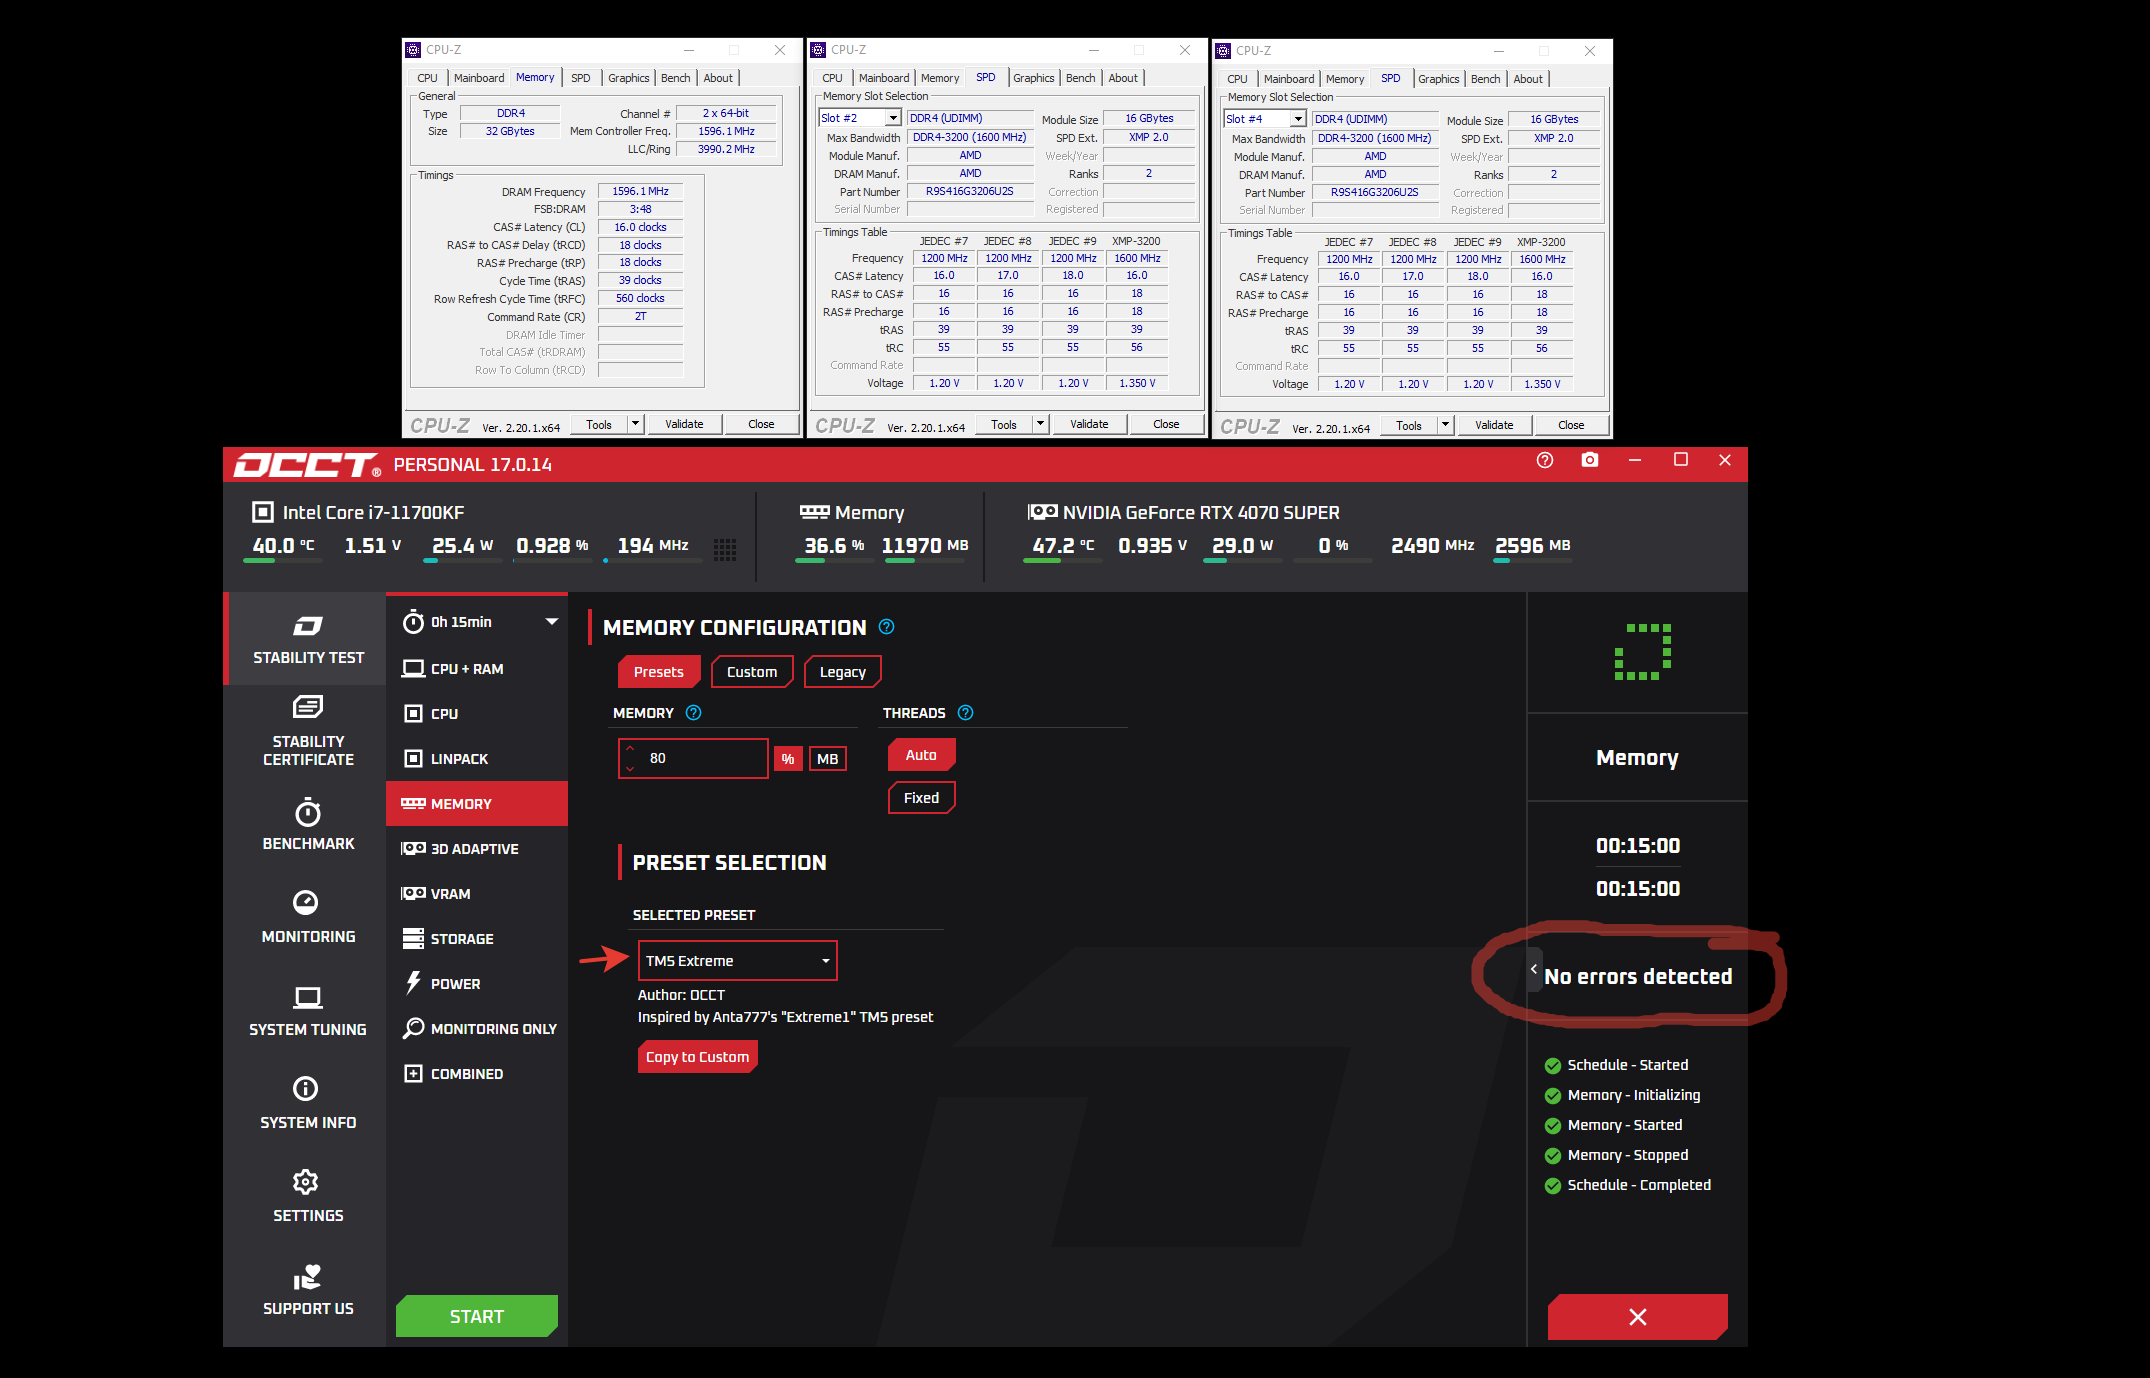
Task: Open Memory Configuration help icon
Action: (x=886, y=627)
